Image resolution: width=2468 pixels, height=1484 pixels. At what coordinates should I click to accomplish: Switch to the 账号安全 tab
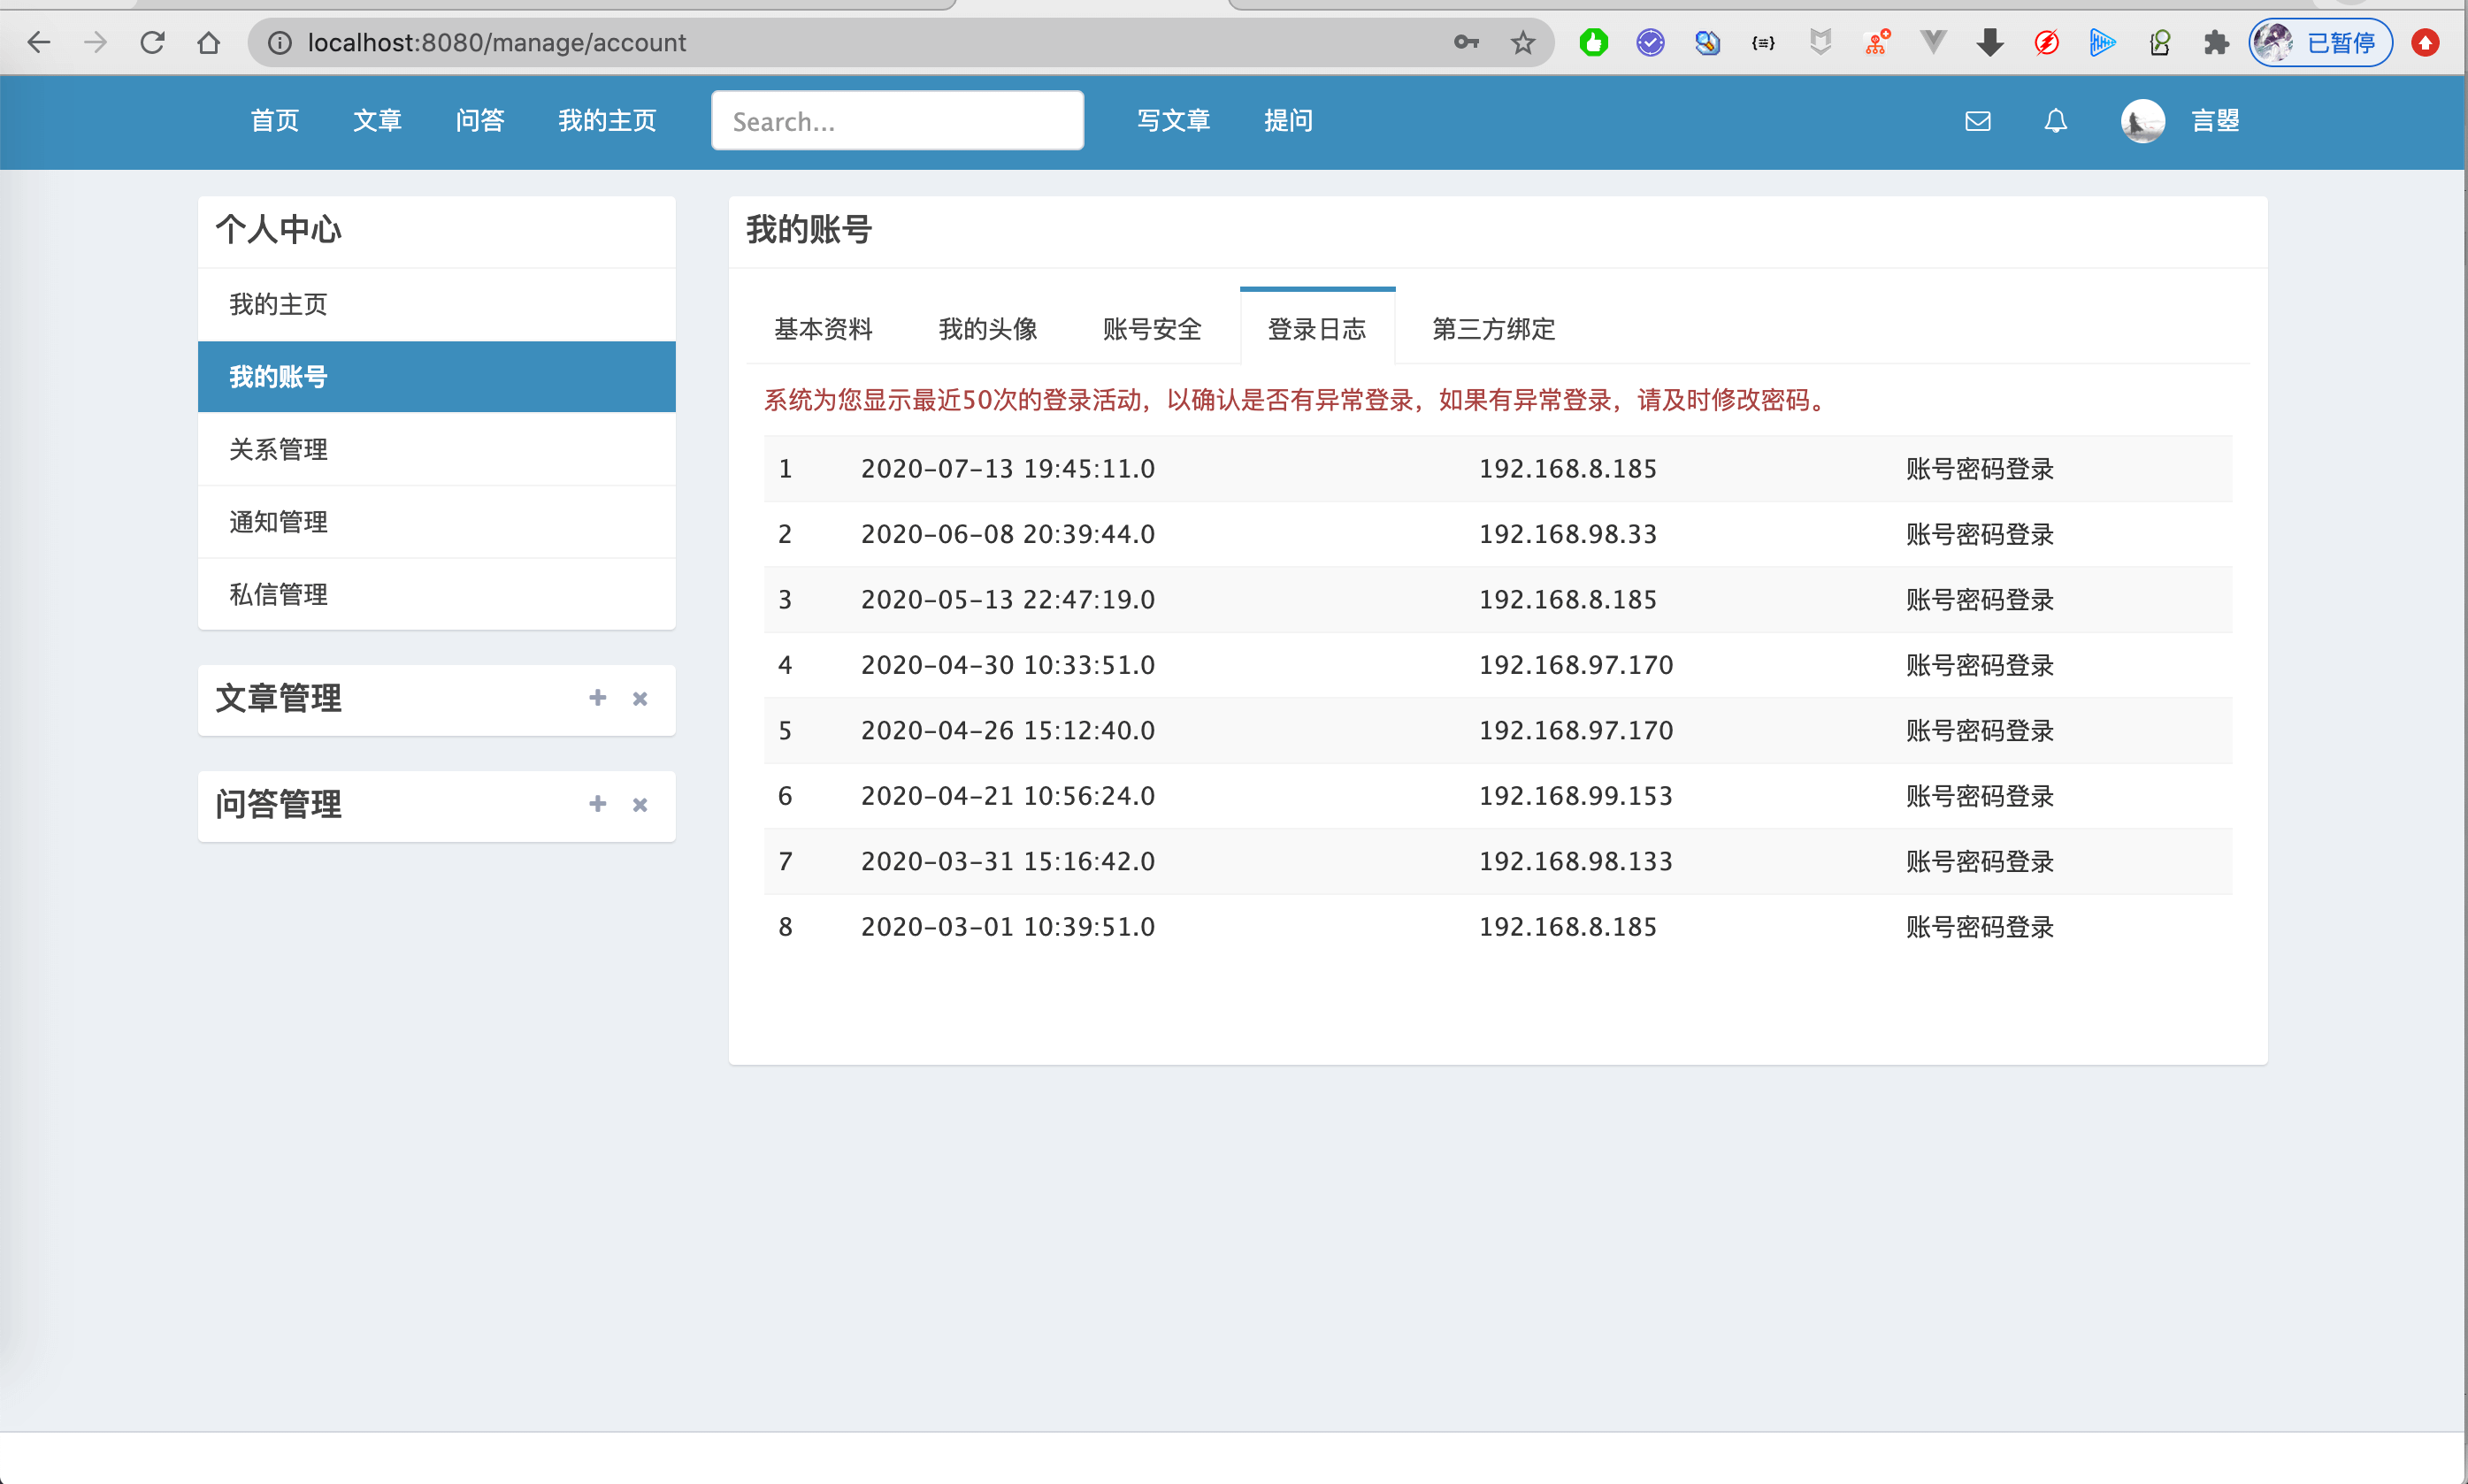[1152, 329]
